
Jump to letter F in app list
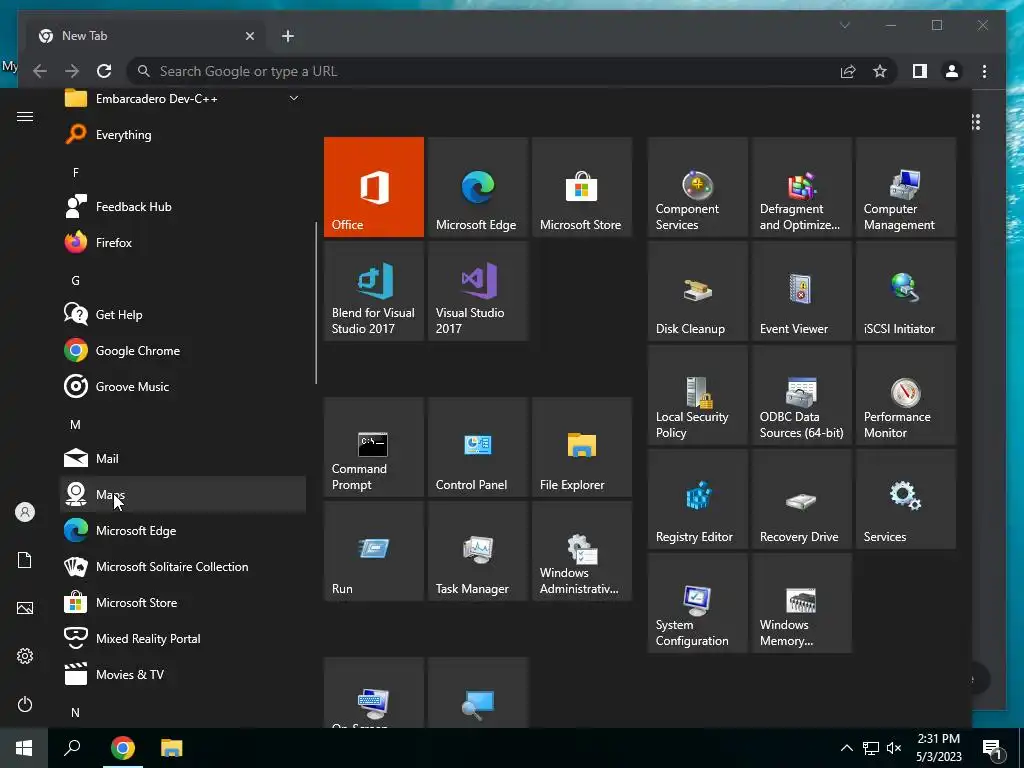[x=76, y=172]
